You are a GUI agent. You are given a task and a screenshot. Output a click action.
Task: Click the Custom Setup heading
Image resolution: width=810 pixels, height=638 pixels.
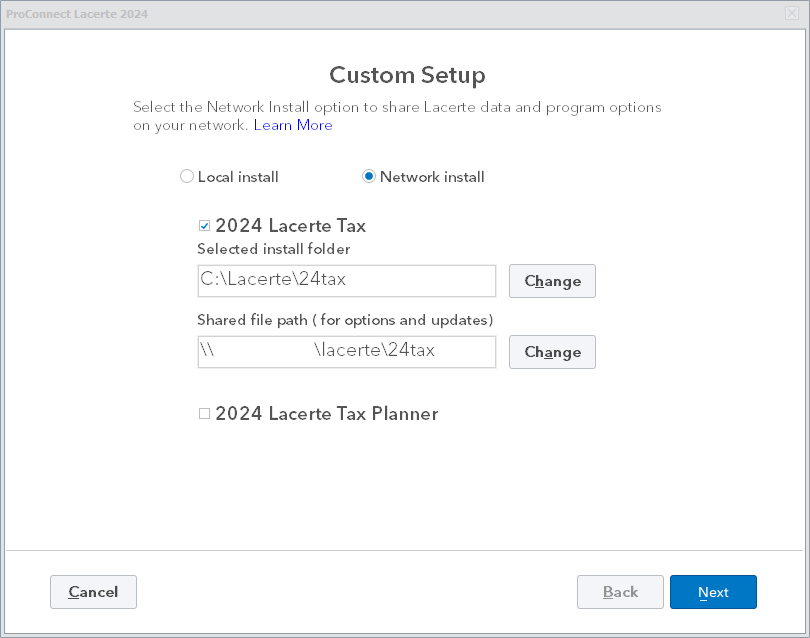[407, 75]
